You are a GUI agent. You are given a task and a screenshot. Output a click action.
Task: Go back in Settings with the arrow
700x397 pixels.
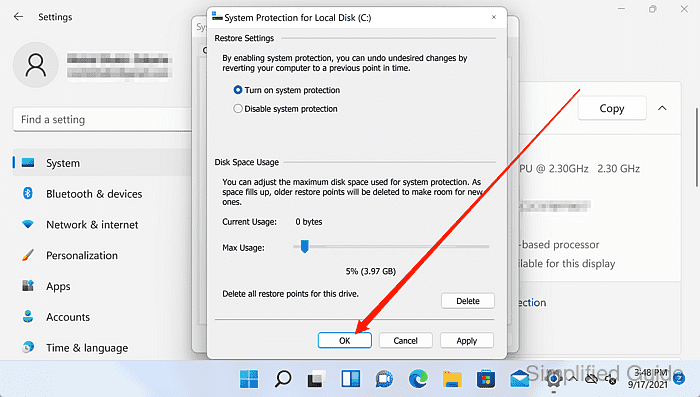click(18, 17)
